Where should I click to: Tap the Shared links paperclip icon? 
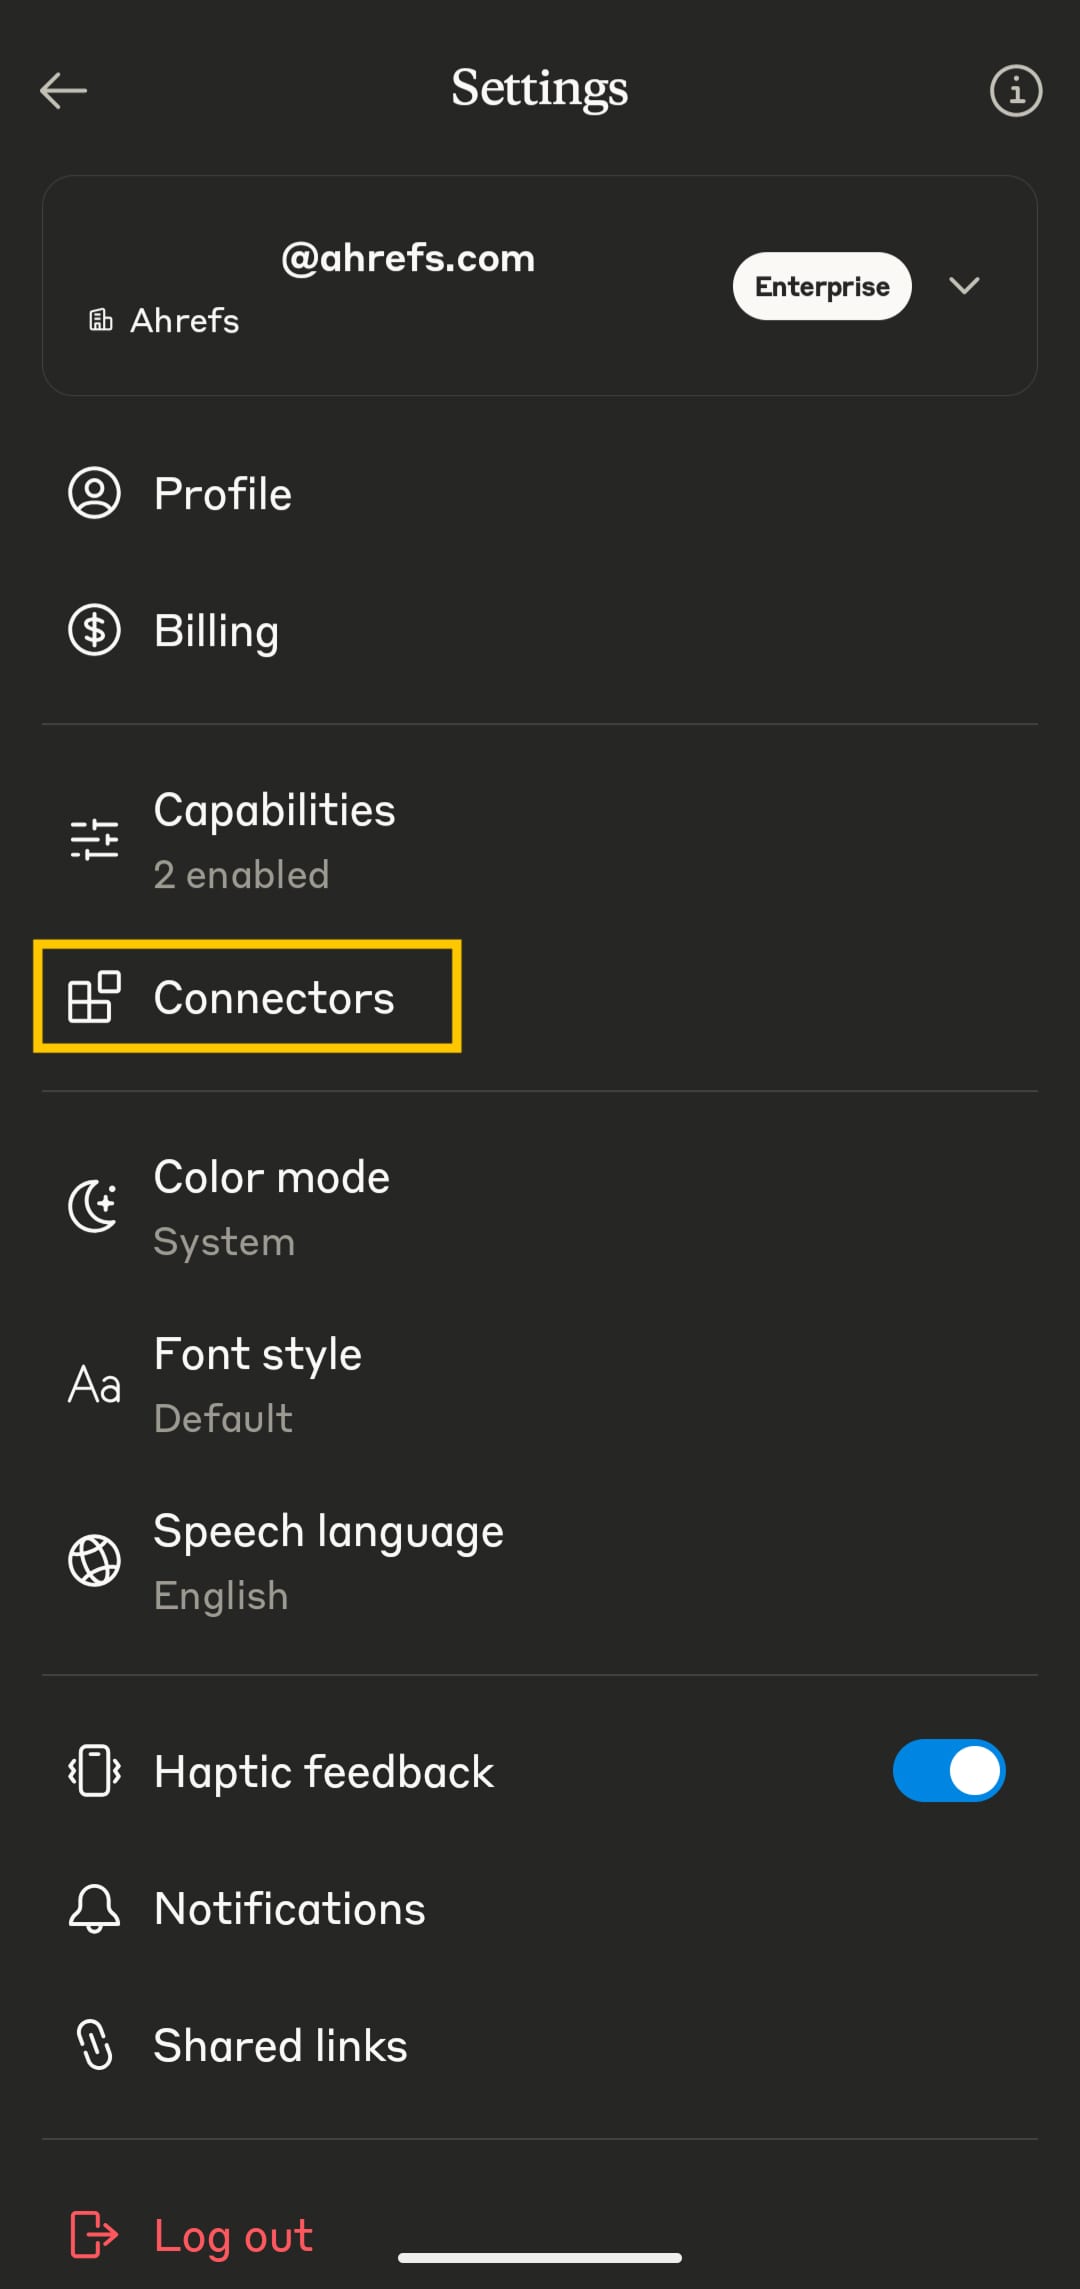pos(94,2045)
